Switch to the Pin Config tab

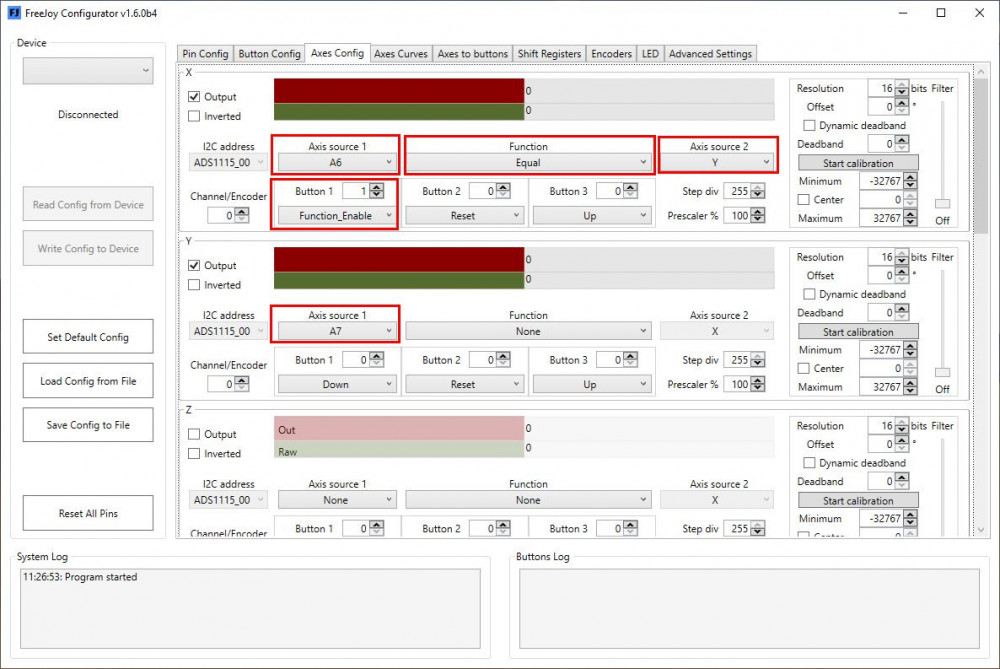tap(205, 54)
